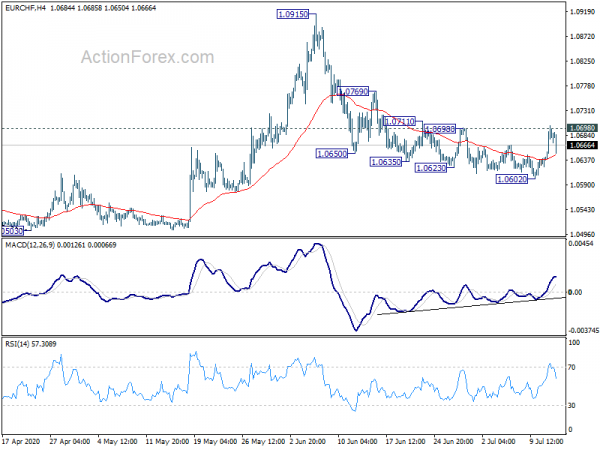Click the RSI 30 level label
600x450 pixels.
pyautogui.click(x=572, y=405)
